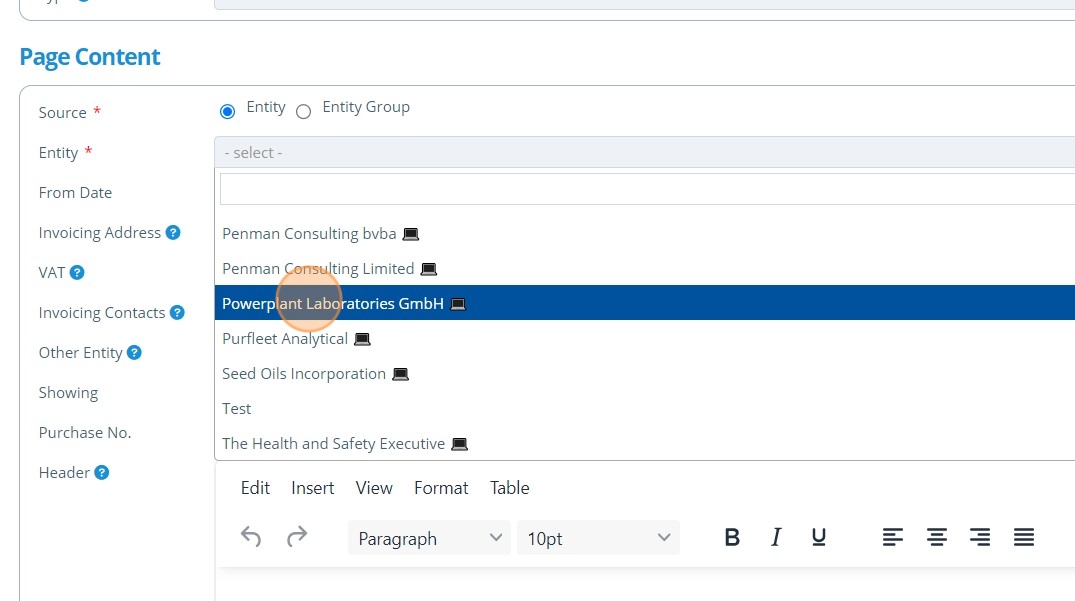Undo the last editor change
Image resolution: width=1075 pixels, height=601 pixels.
[251, 537]
